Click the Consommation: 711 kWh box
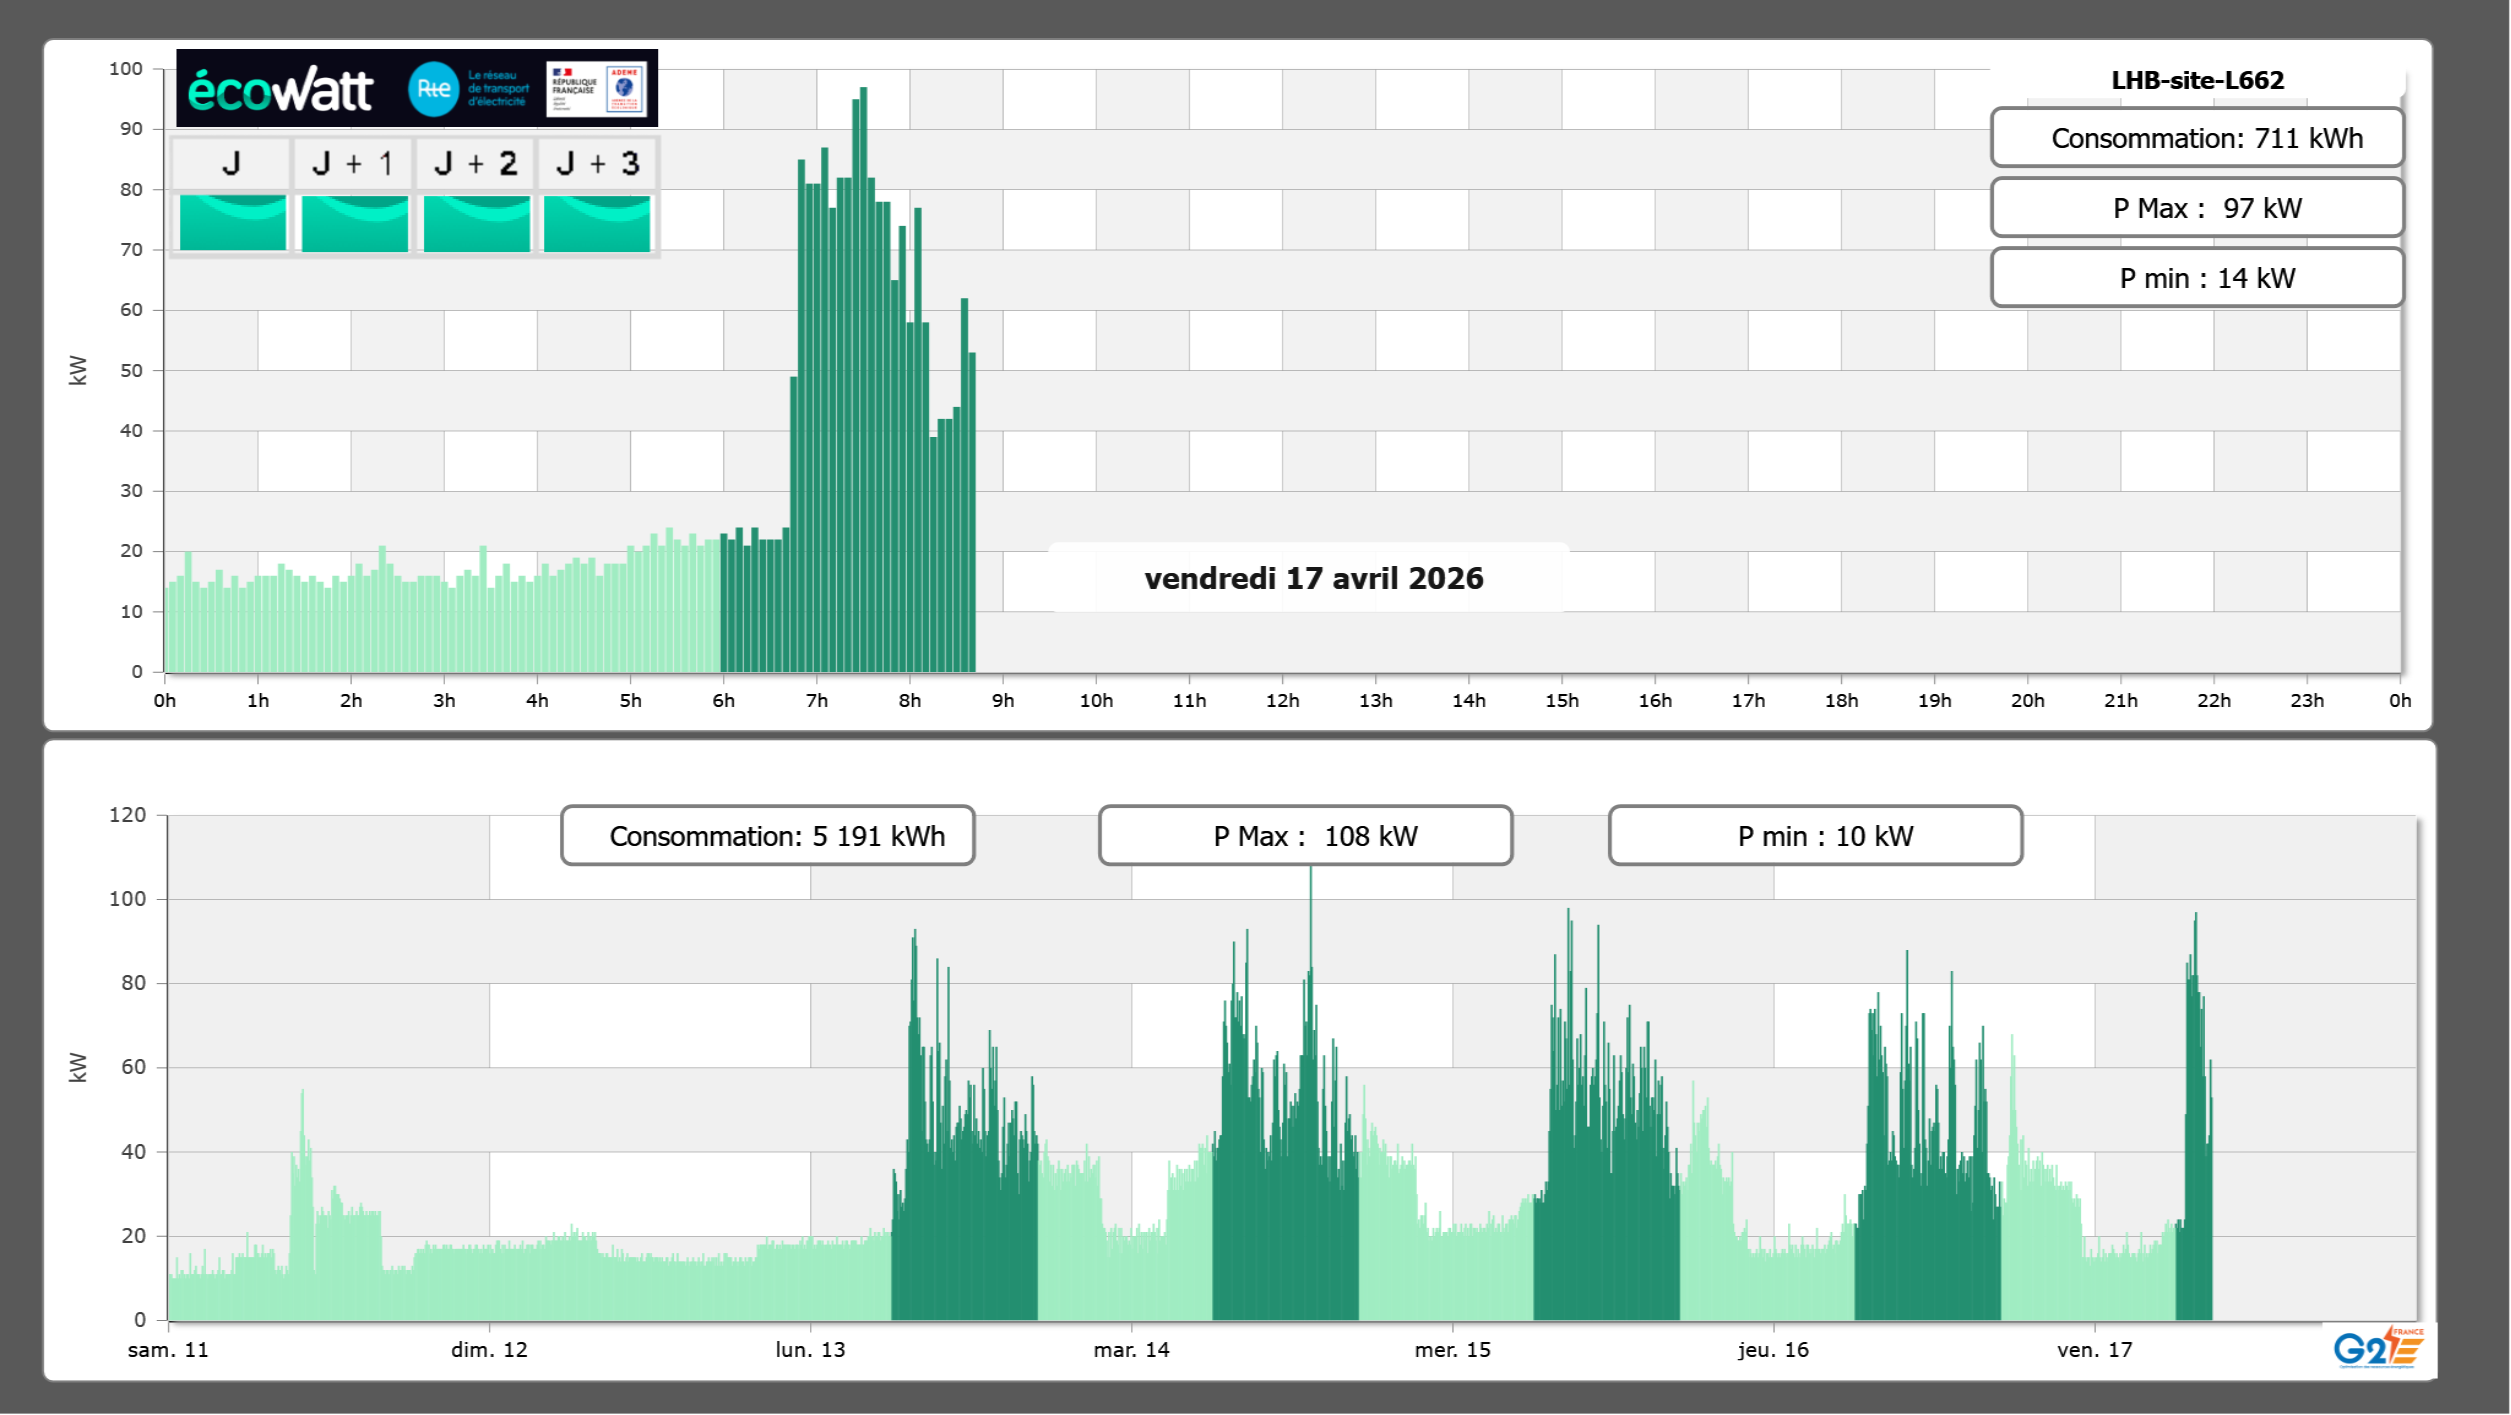Image resolution: width=2511 pixels, height=1415 pixels. (x=2196, y=138)
